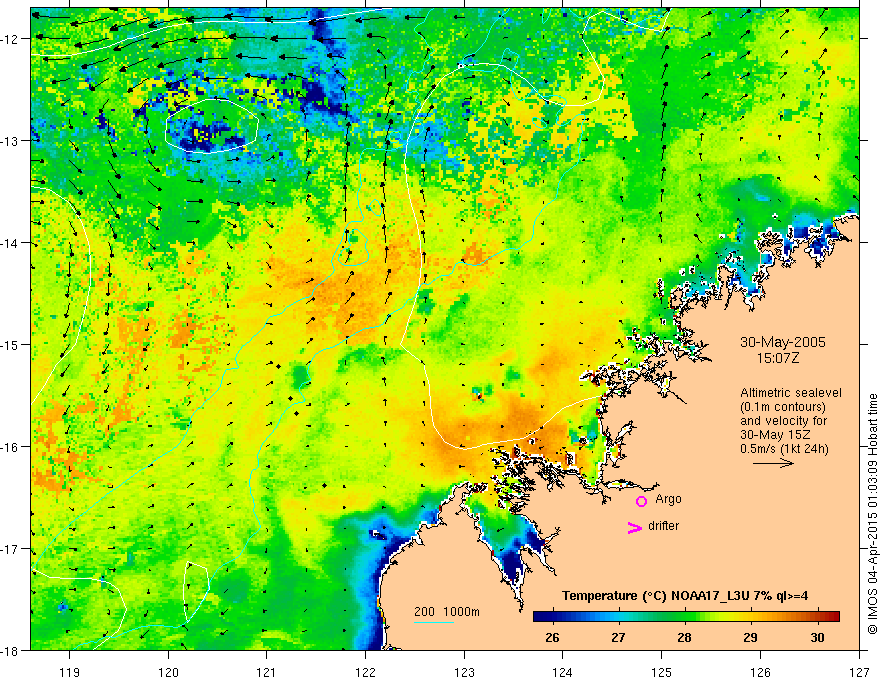The width and height of the screenshot is (880, 680).
Task: Click the Temperature NOAA17_L3U colorbar title
Action: [685, 596]
